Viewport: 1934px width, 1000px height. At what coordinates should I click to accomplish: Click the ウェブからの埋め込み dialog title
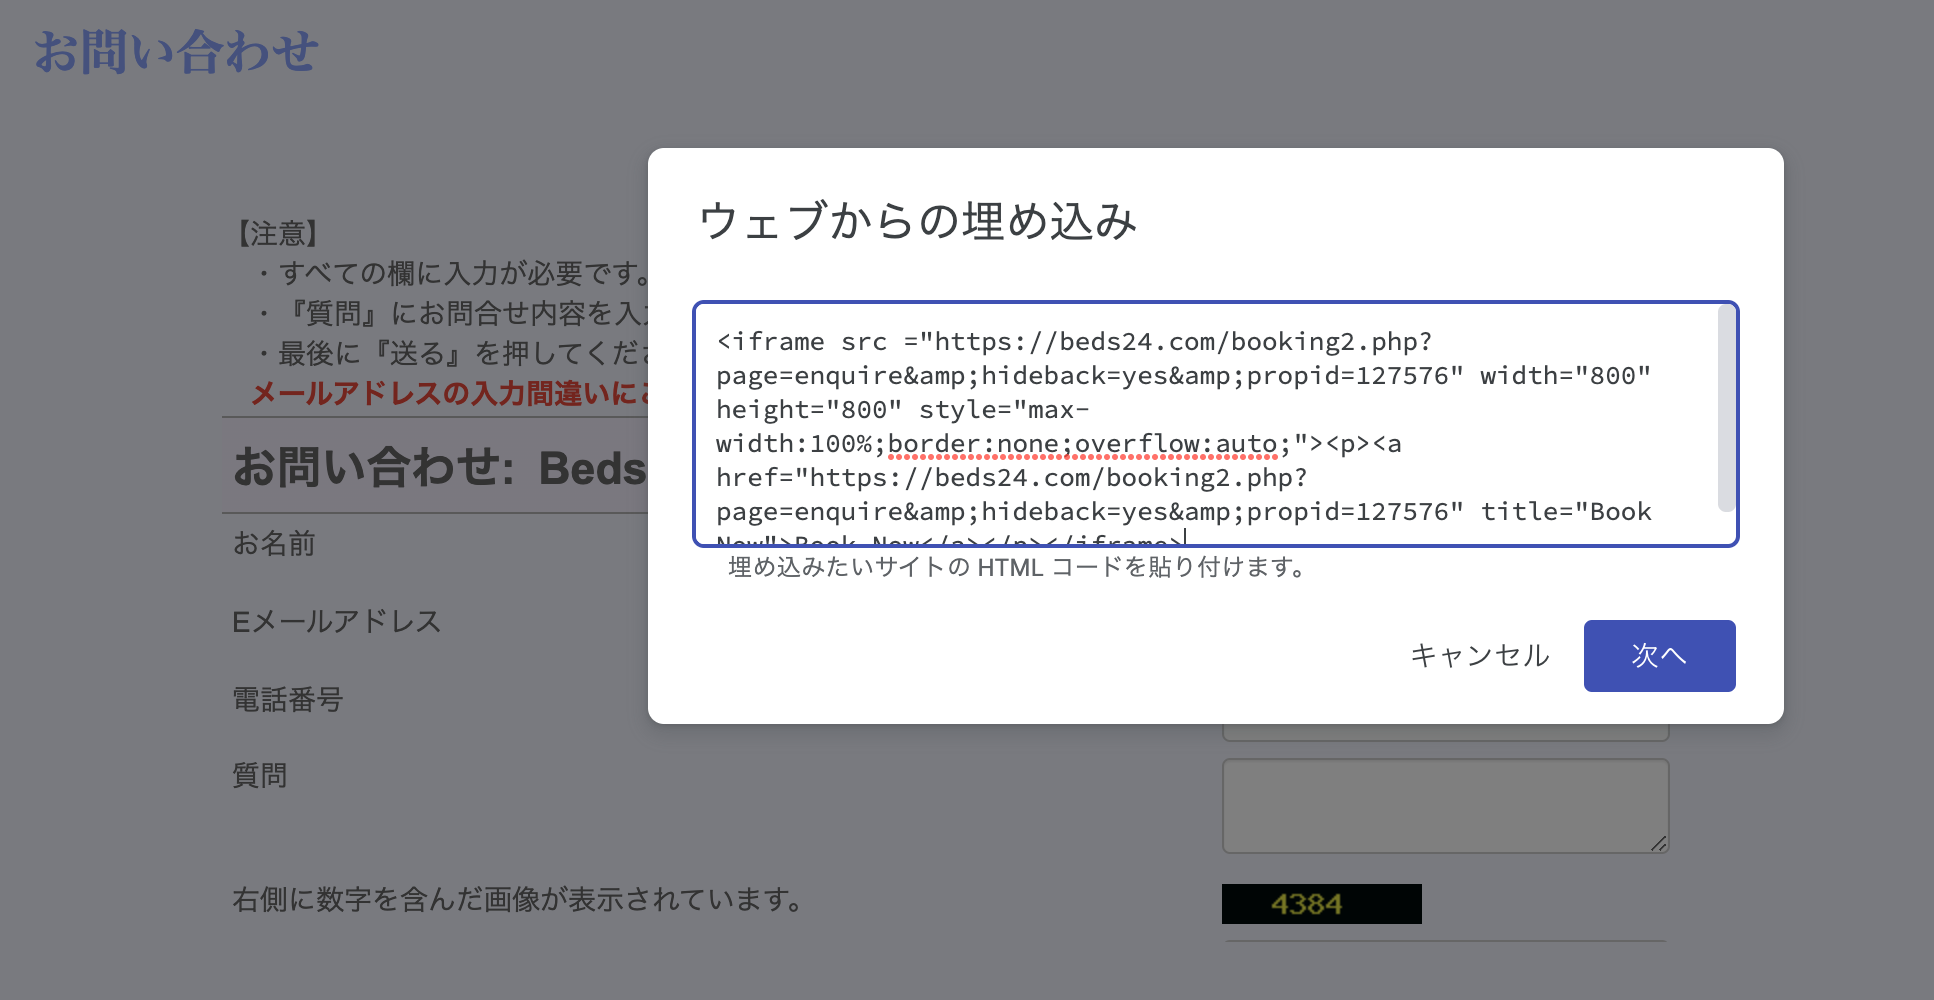[x=917, y=221]
